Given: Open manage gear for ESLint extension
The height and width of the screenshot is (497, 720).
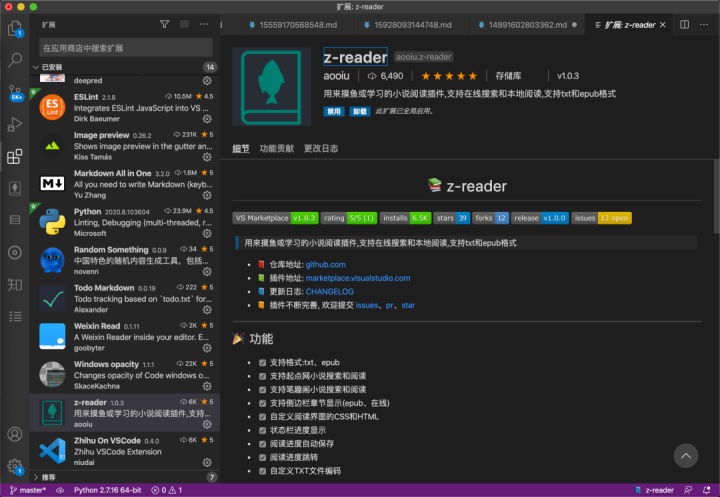Looking at the screenshot, I should click(x=207, y=119).
